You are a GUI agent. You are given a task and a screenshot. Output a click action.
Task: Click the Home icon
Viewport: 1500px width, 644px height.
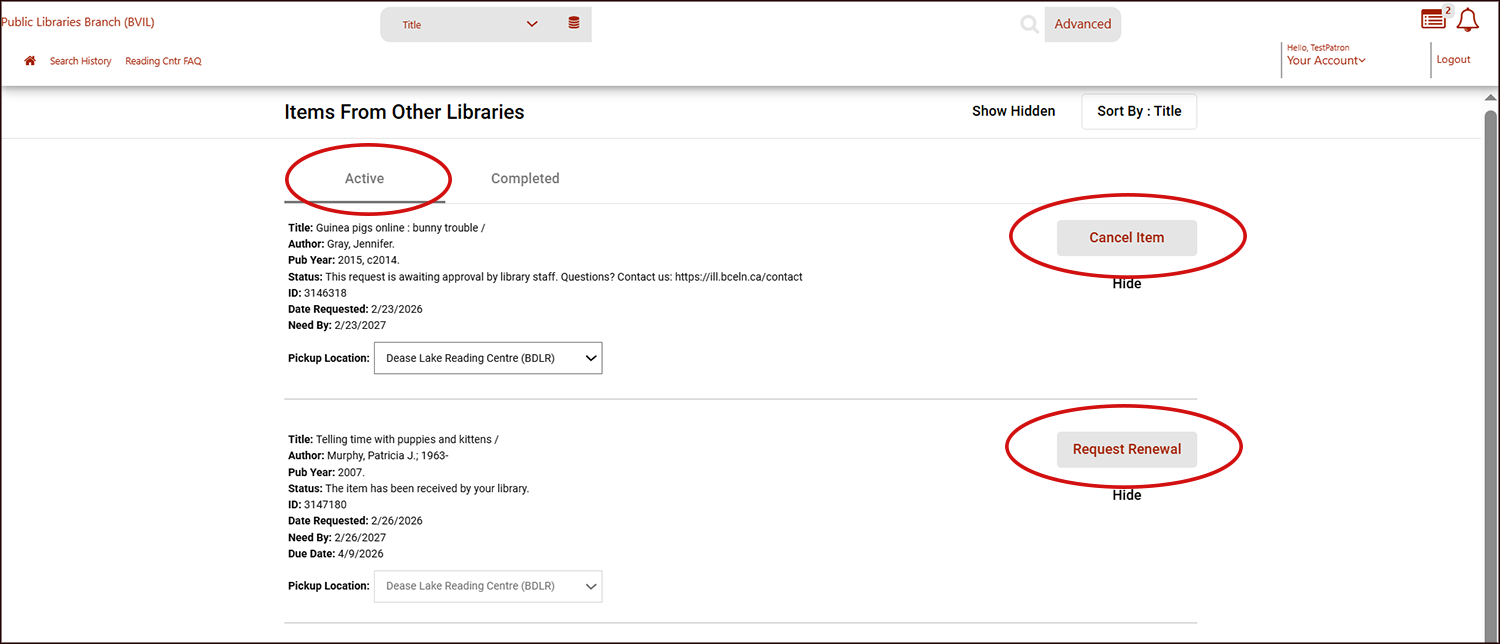click(30, 61)
